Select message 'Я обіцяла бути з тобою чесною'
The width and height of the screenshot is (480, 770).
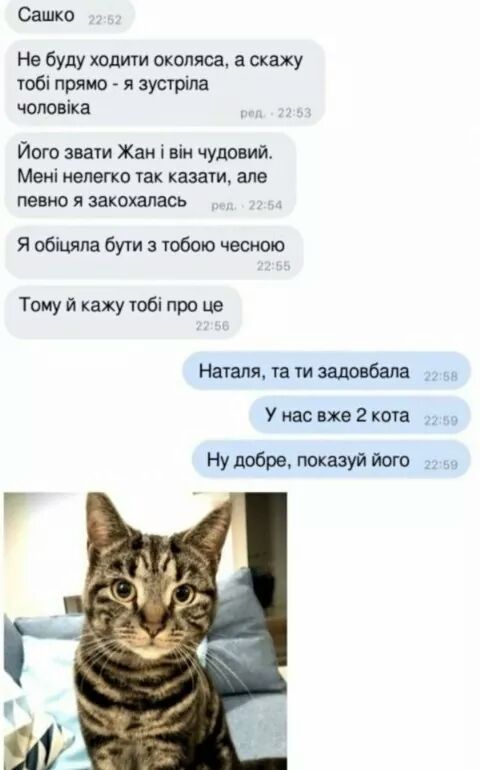(154, 252)
